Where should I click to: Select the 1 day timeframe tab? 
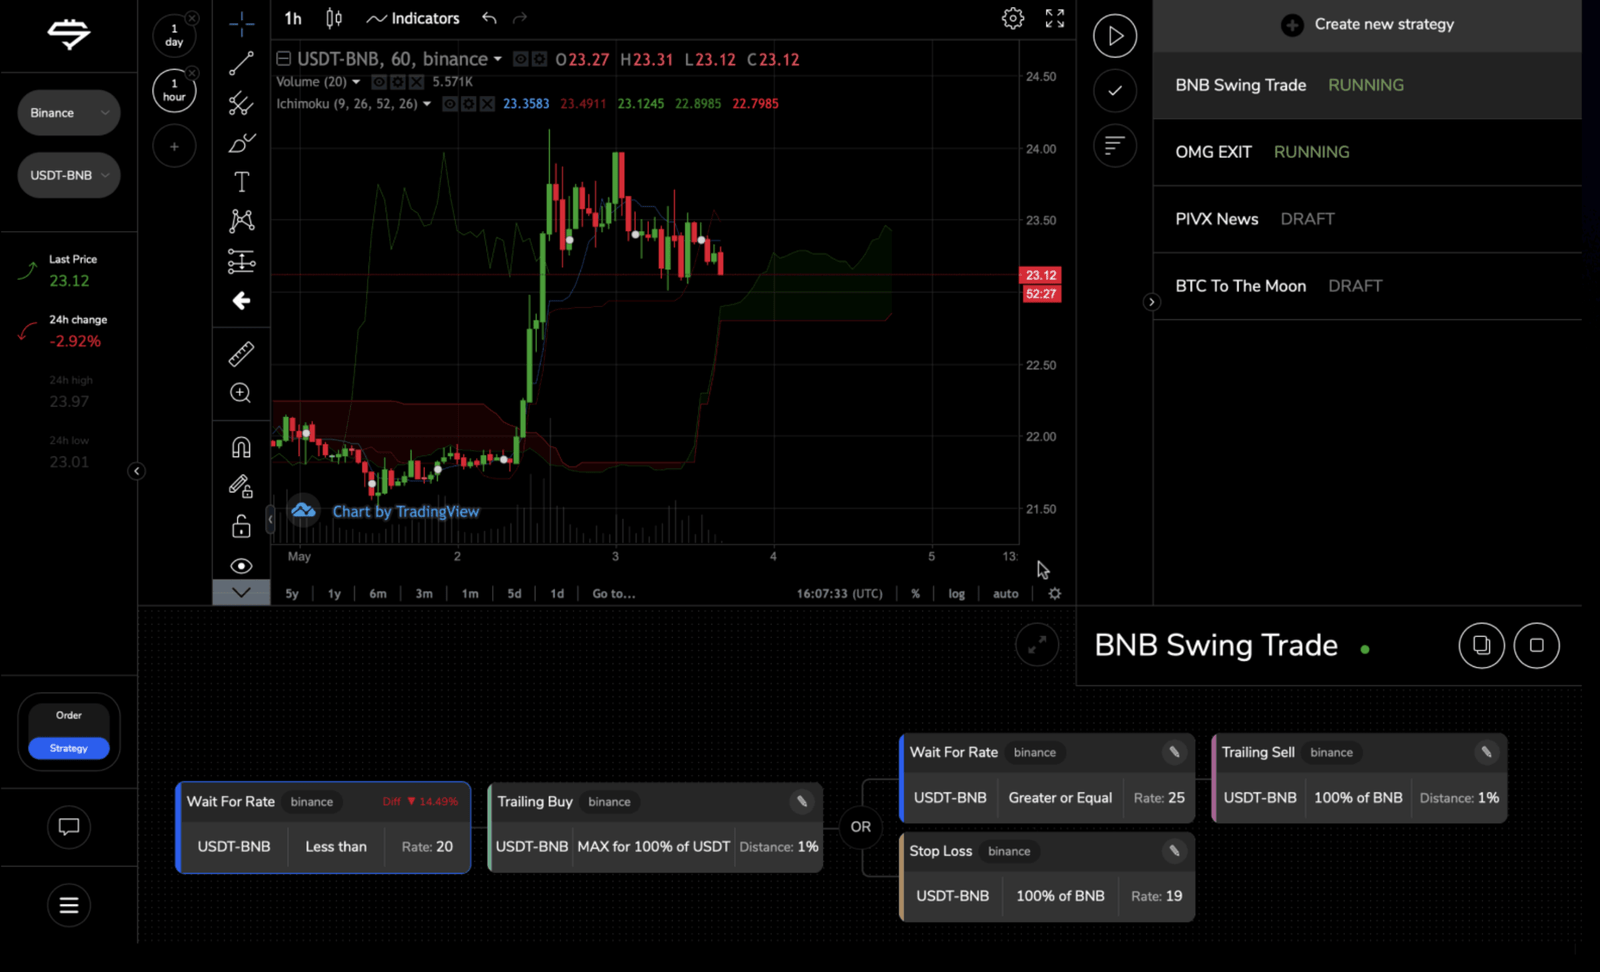[x=174, y=35]
